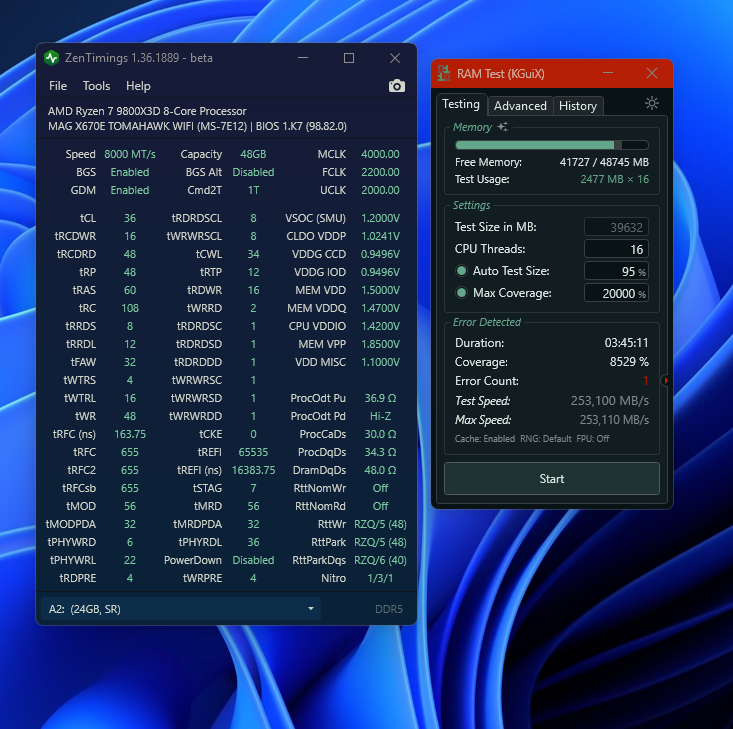Click the RAM Test app logo icon
Viewport: 733px width, 729px height.
point(444,73)
